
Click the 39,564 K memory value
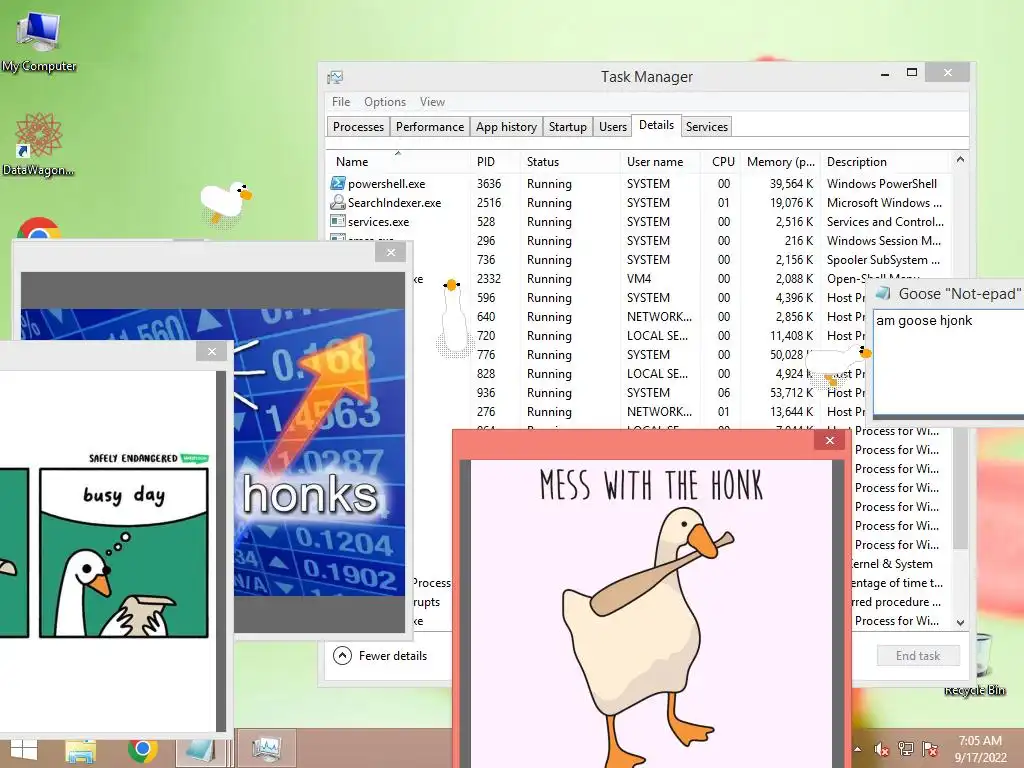(x=792, y=184)
